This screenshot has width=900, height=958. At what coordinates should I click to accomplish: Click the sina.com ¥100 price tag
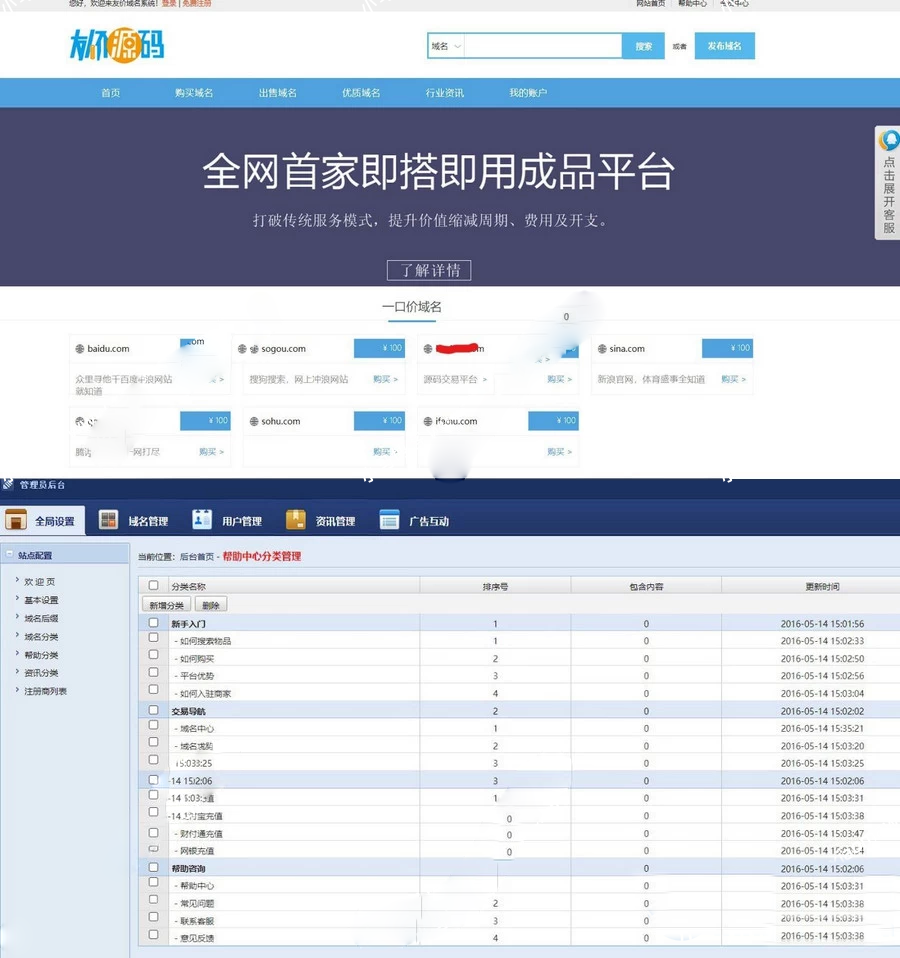[x=727, y=348]
